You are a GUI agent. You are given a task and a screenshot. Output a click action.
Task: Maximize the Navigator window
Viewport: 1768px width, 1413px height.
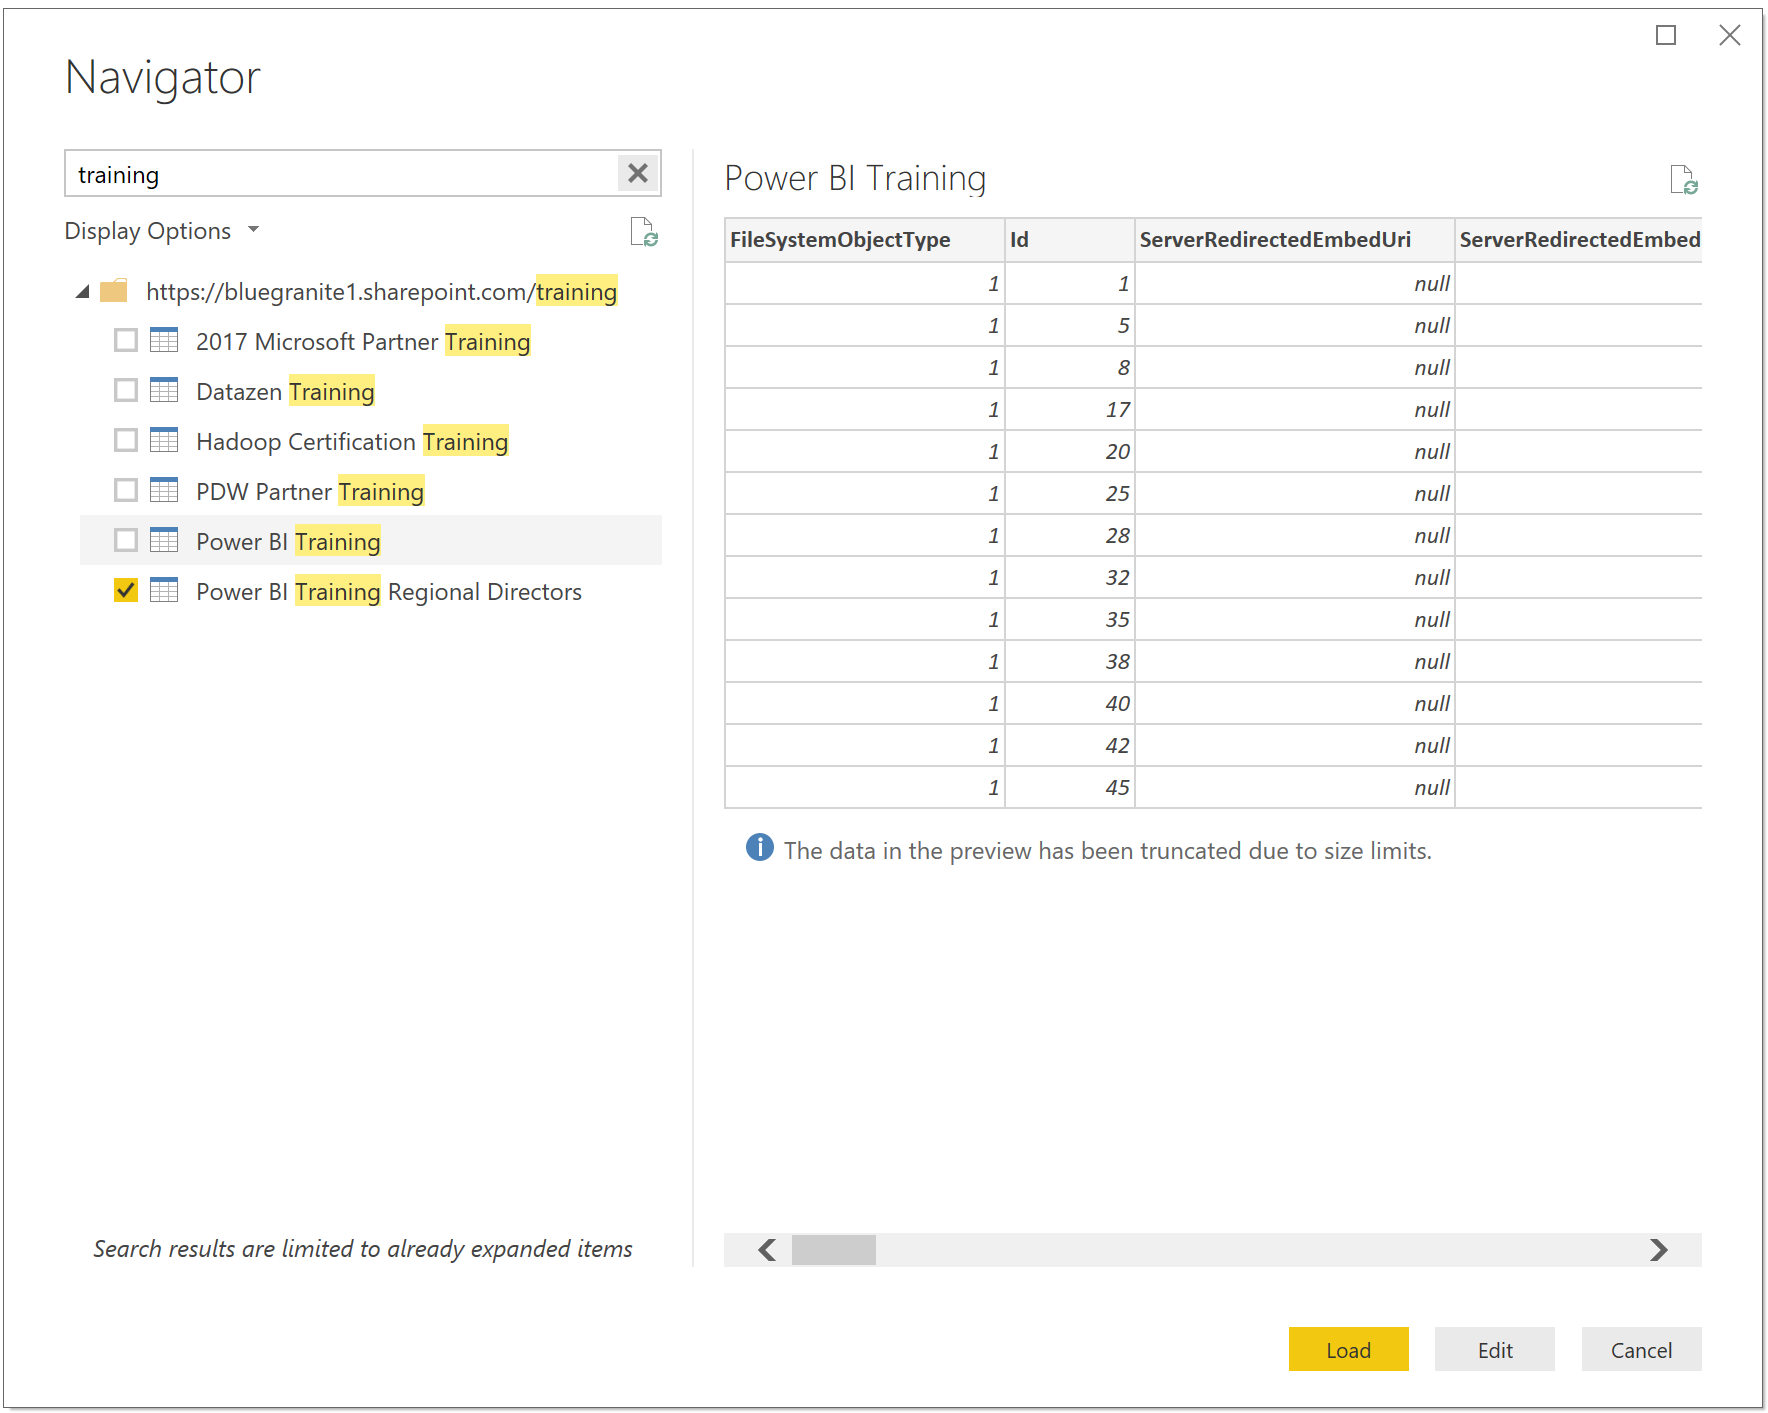tap(1666, 35)
